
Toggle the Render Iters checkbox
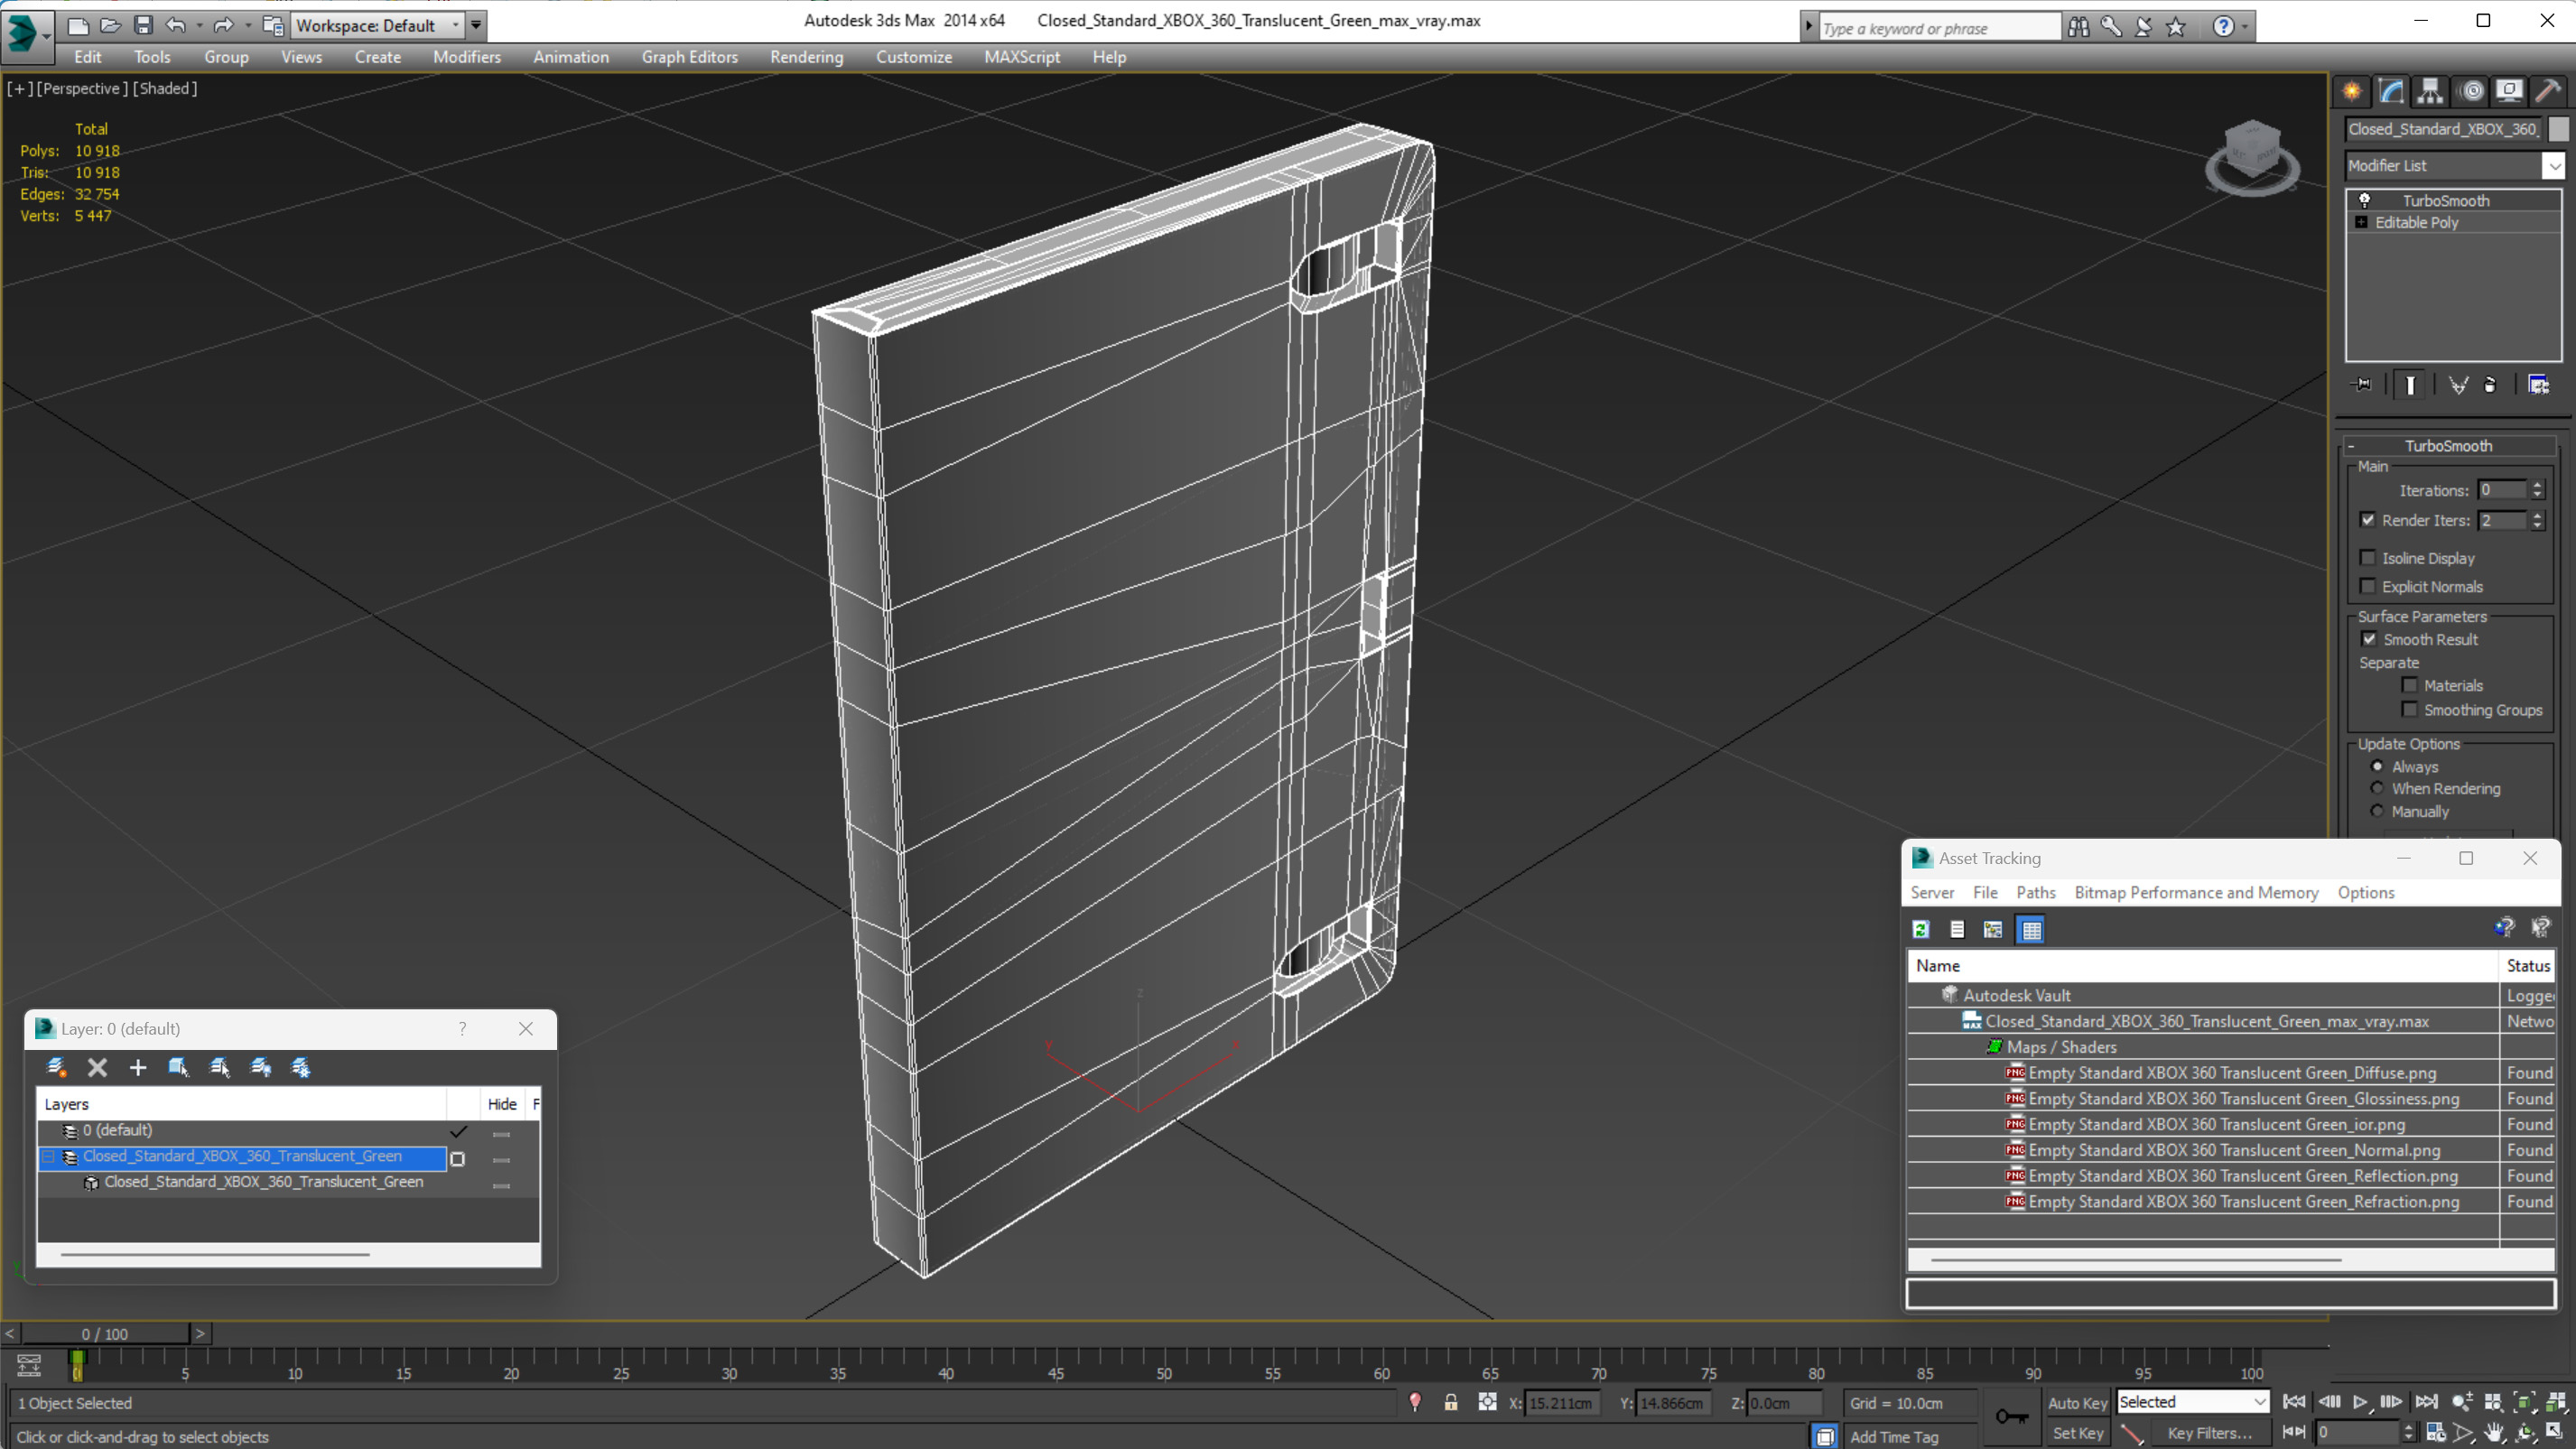click(x=2367, y=520)
